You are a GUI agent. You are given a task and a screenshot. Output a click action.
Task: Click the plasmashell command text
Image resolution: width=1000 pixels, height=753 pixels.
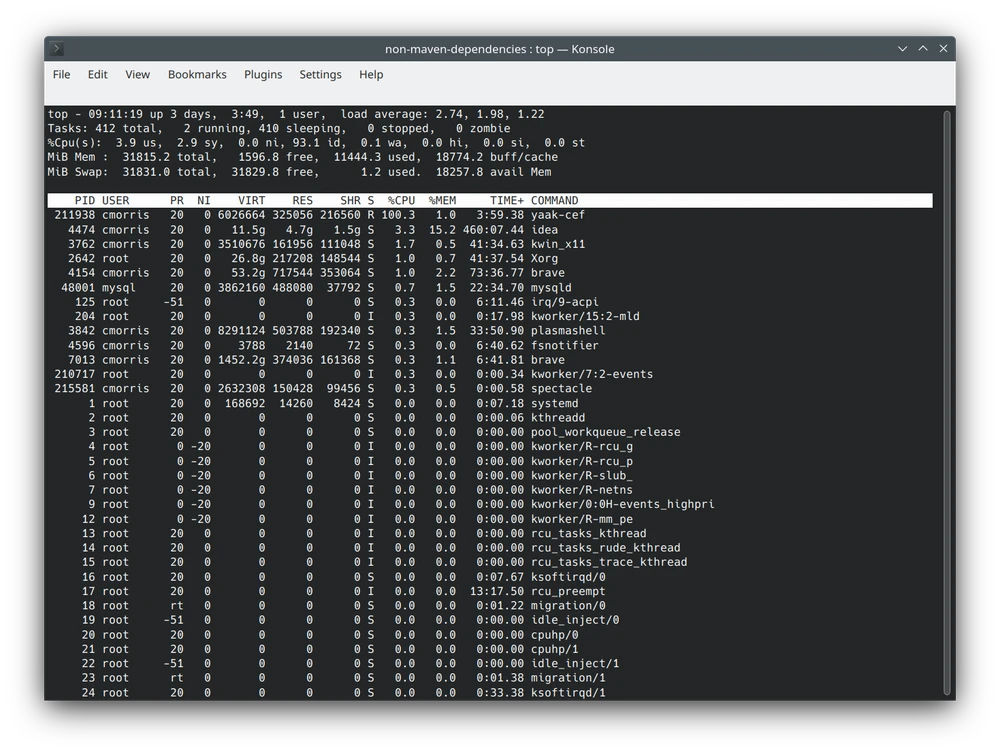click(568, 330)
